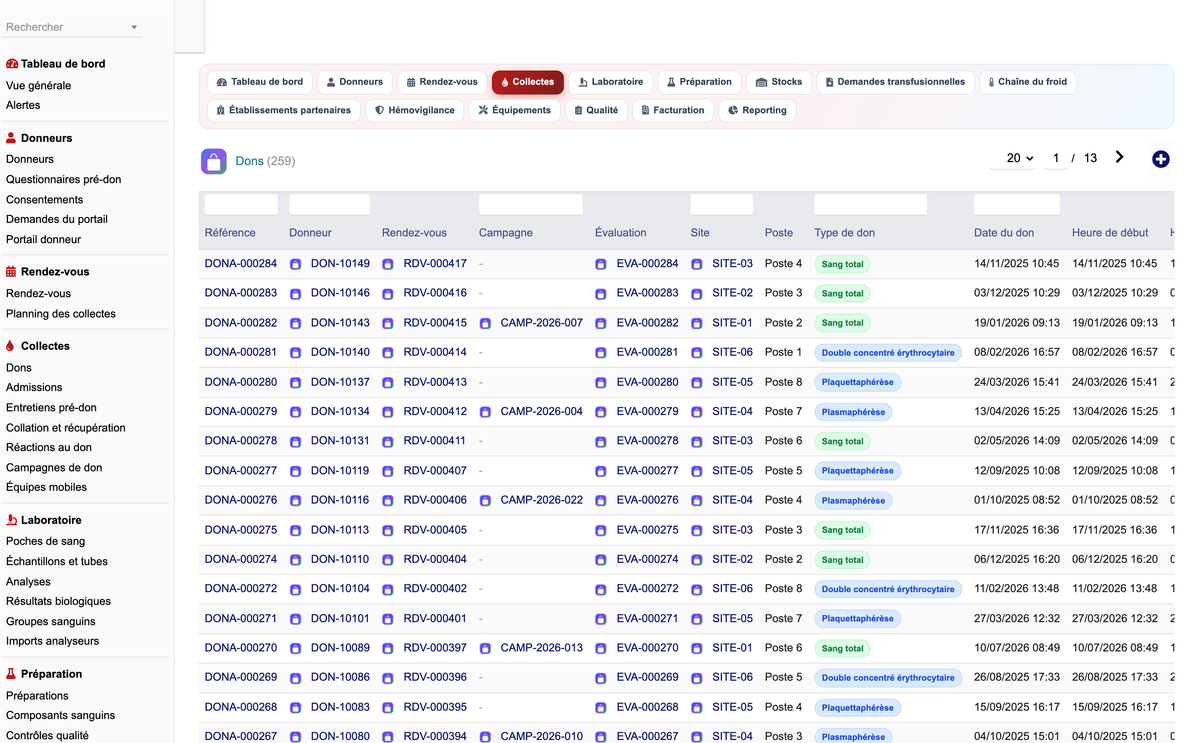Open Questionnaires pré-don in sidebar
The height and width of the screenshot is (743, 1200).
point(64,179)
